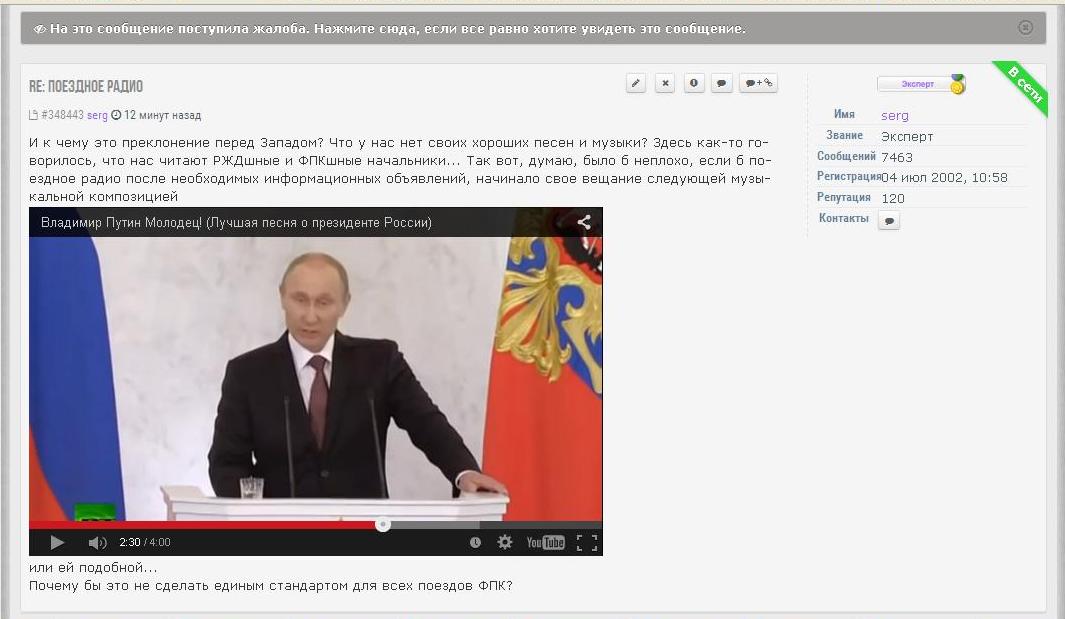
Task: Open the serg profile name link in sidebar
Action: (895, 115)
